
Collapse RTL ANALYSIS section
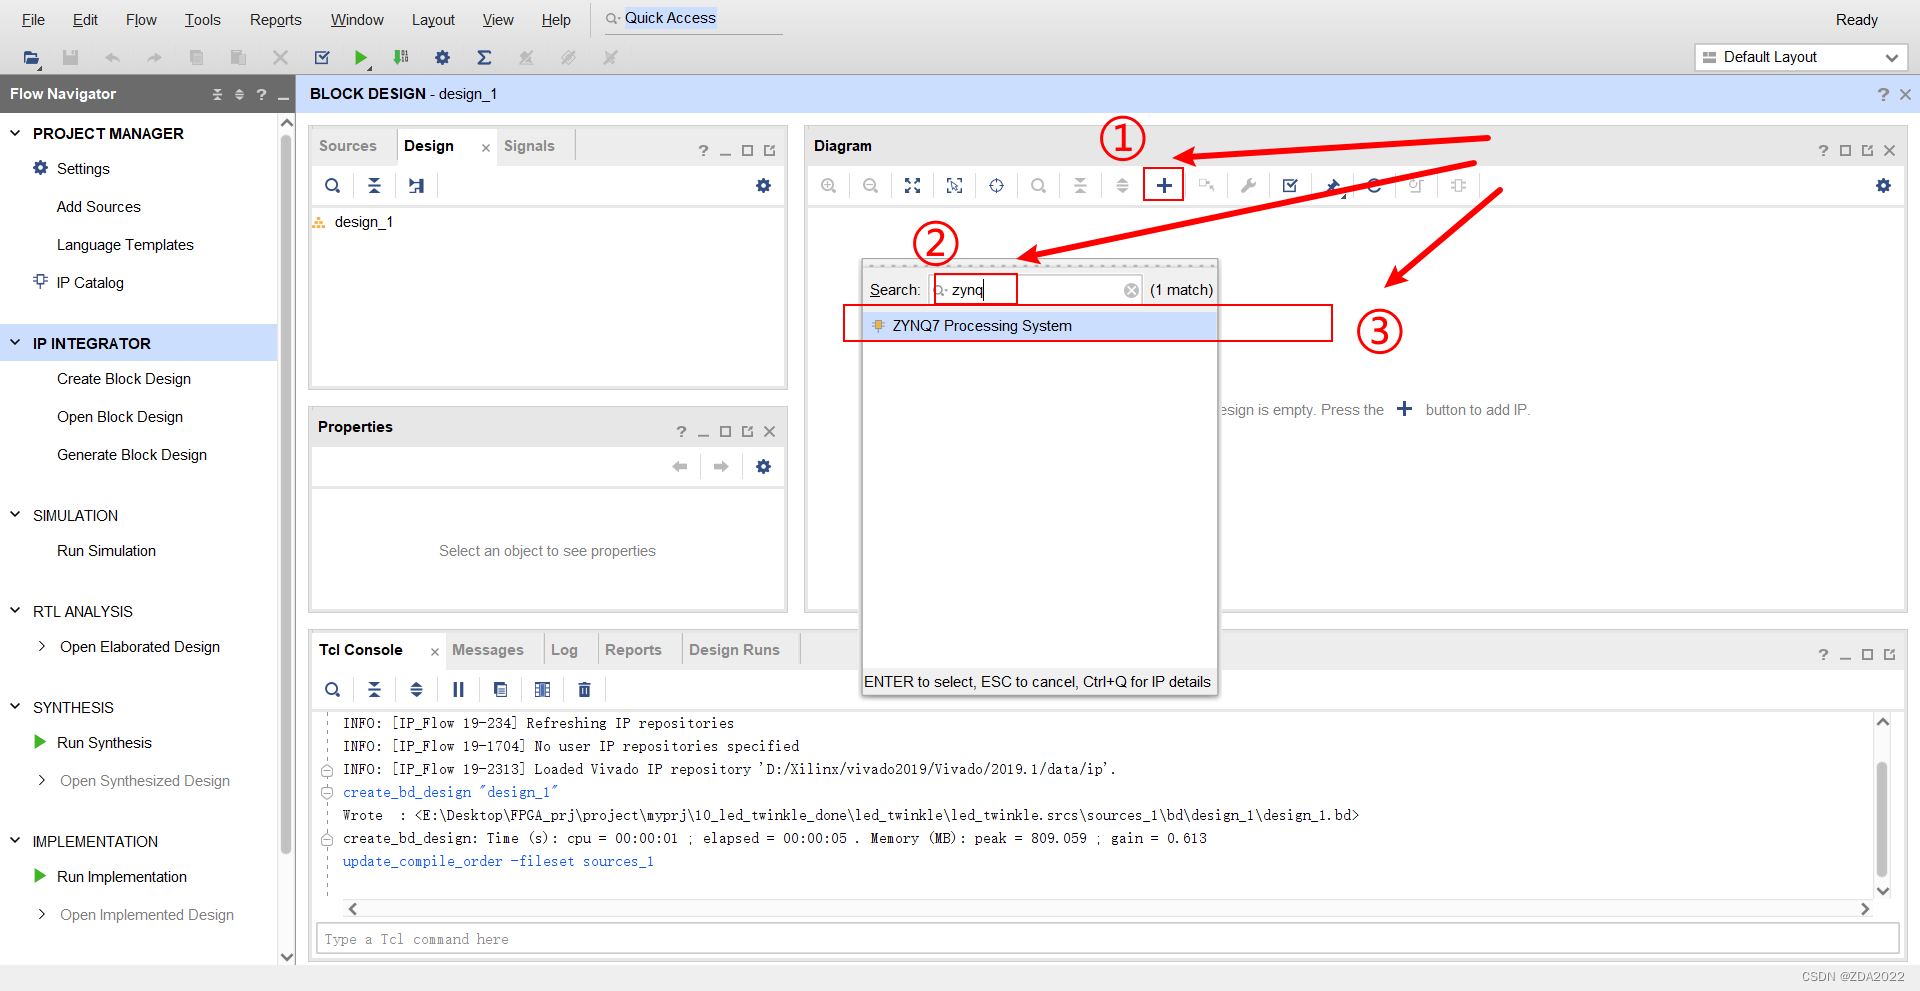point(15,611)
